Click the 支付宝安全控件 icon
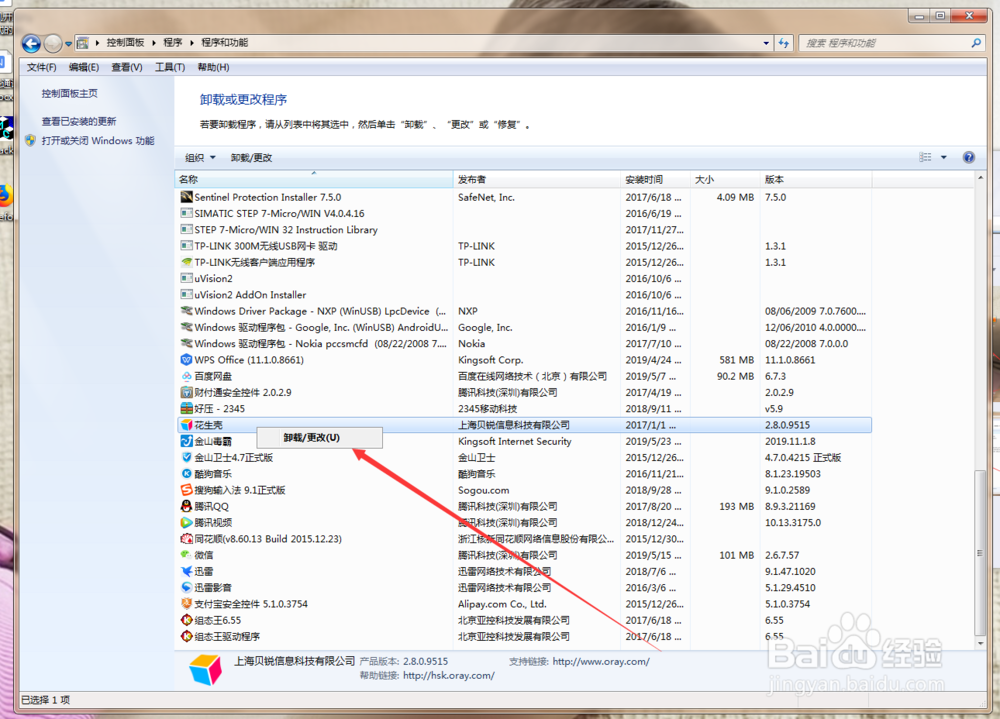The image size is (1000, 719). click(x=186, y=604)
